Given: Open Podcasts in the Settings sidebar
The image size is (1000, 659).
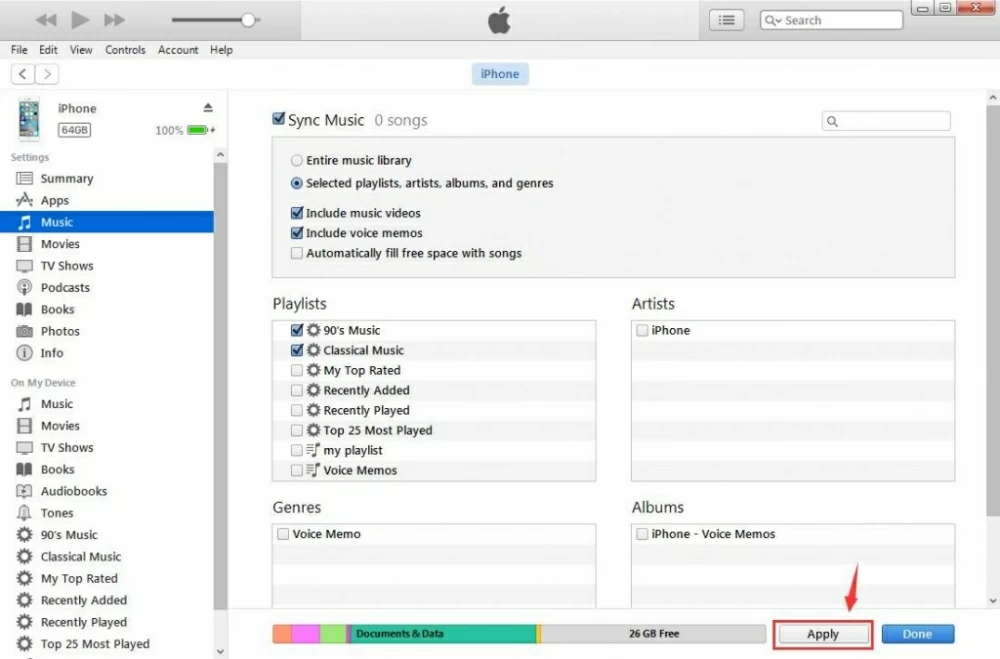Looking at the screenshot, I should coord(65,288).
